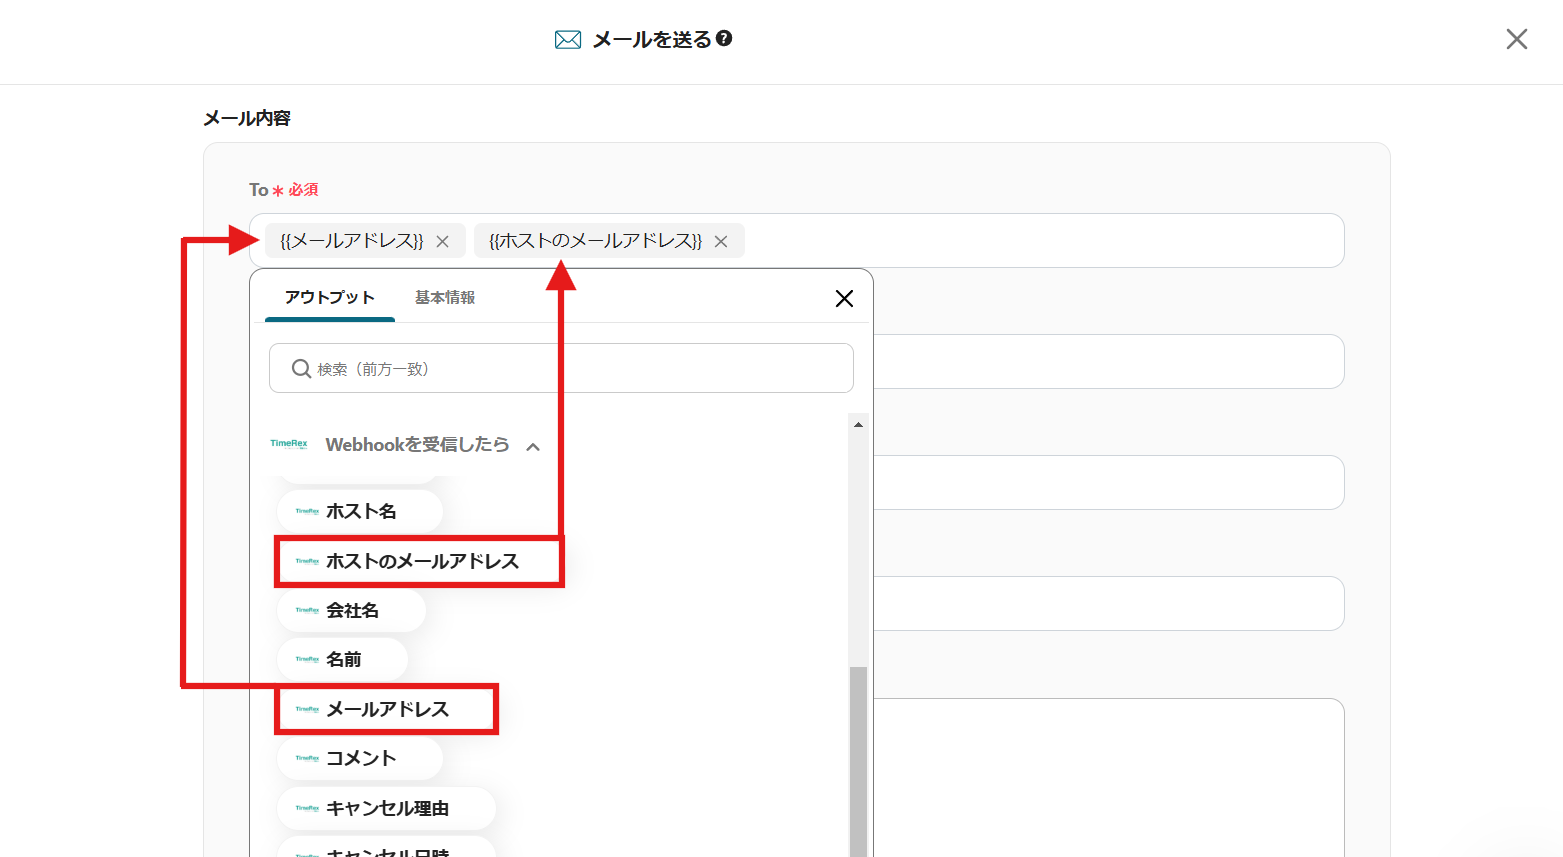Image resolution: width=1563 pixels, height=857 pixels.
Task: Click the Webhookを受信したら section header
Action: 406,445
